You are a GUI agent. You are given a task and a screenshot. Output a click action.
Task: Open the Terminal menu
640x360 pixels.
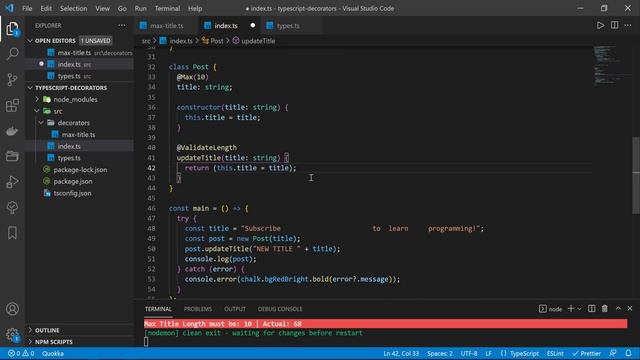click(x=167, y=8)
